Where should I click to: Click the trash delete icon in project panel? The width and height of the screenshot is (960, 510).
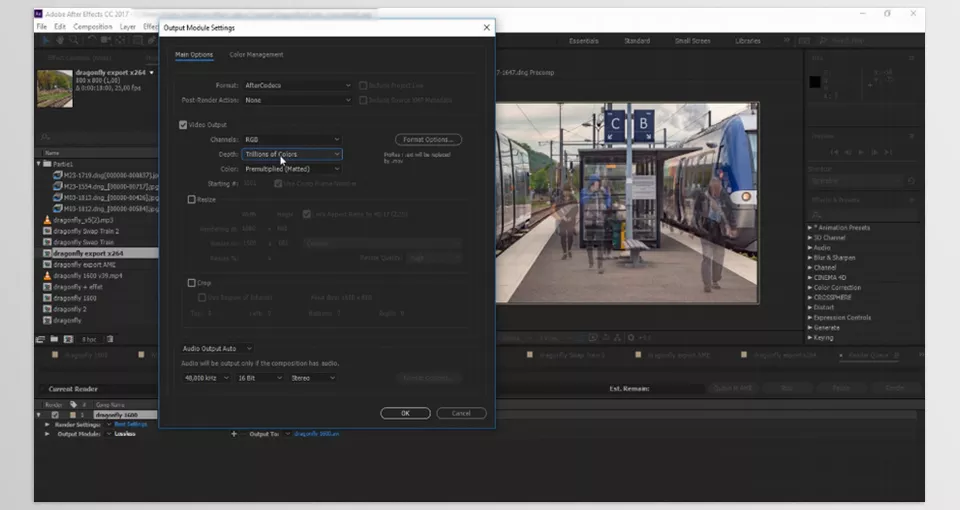pyautogui.click(x=110, y=339)
